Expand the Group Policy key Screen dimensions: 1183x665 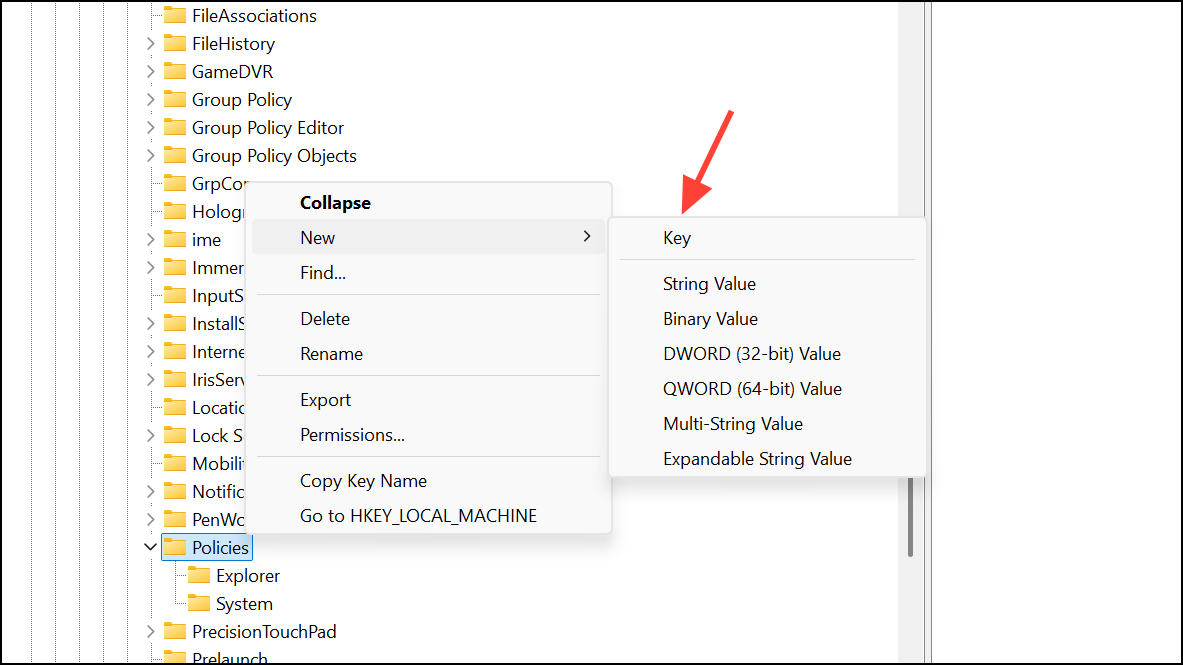pos(150,99)
